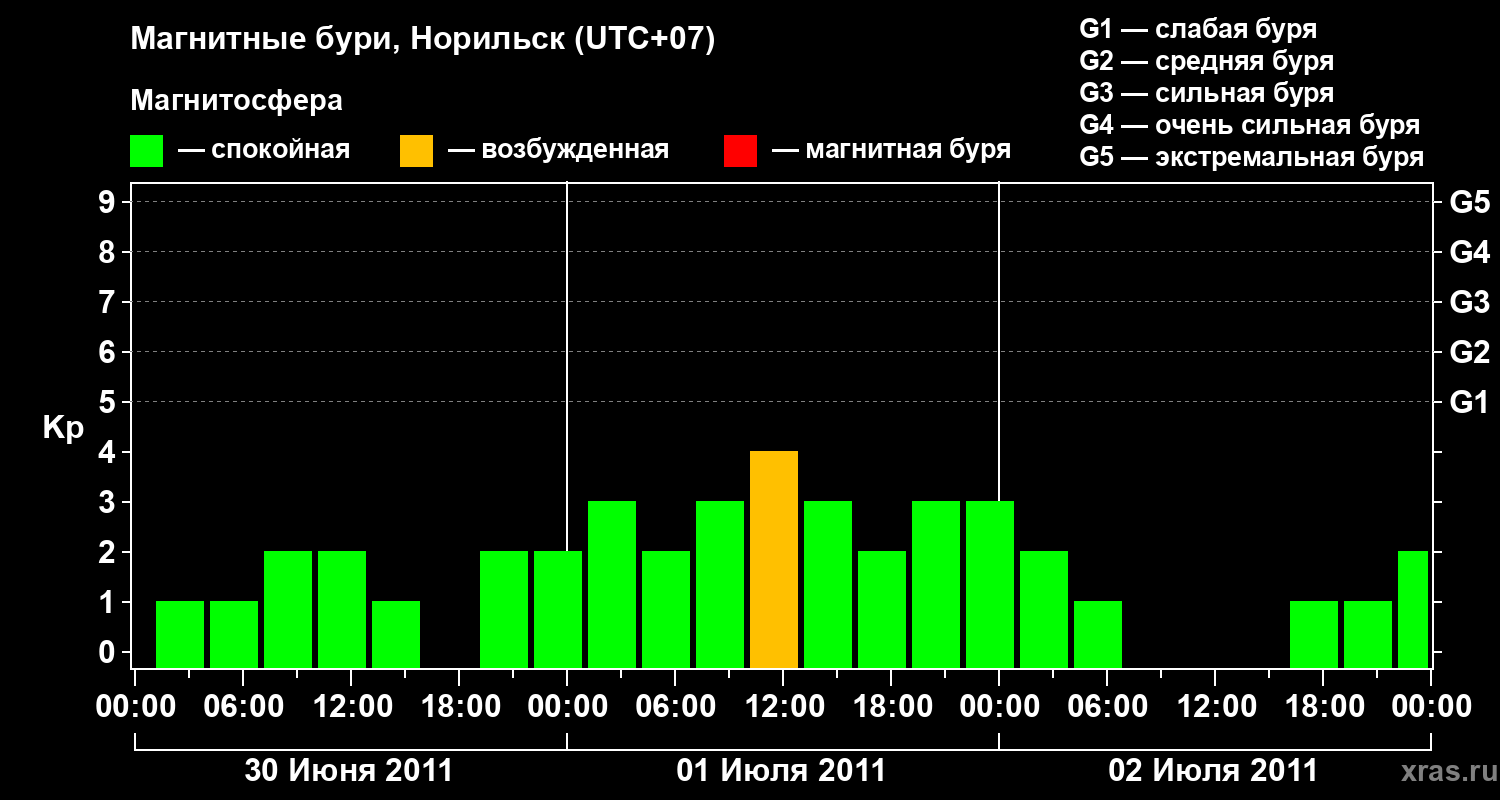1500x800 pixels.
Task: Click the 'G3' label on right axis
Action: (x=1470, y=302)
